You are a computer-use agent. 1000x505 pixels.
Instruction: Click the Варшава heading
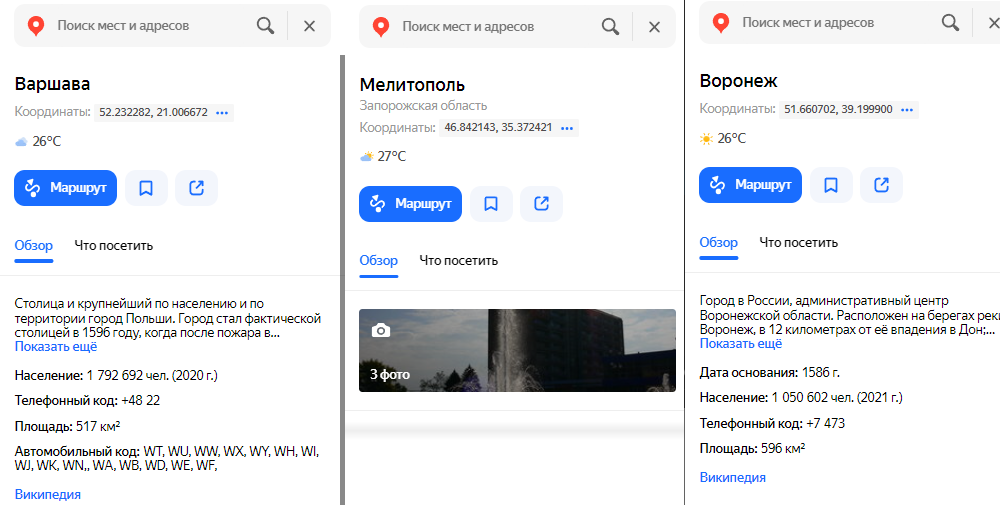(x=52, y=84)
